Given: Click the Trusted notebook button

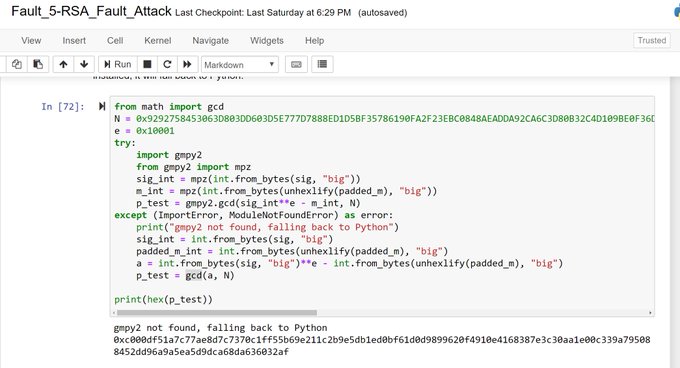Looking at the screenshot, I should [x=652, y=40].
